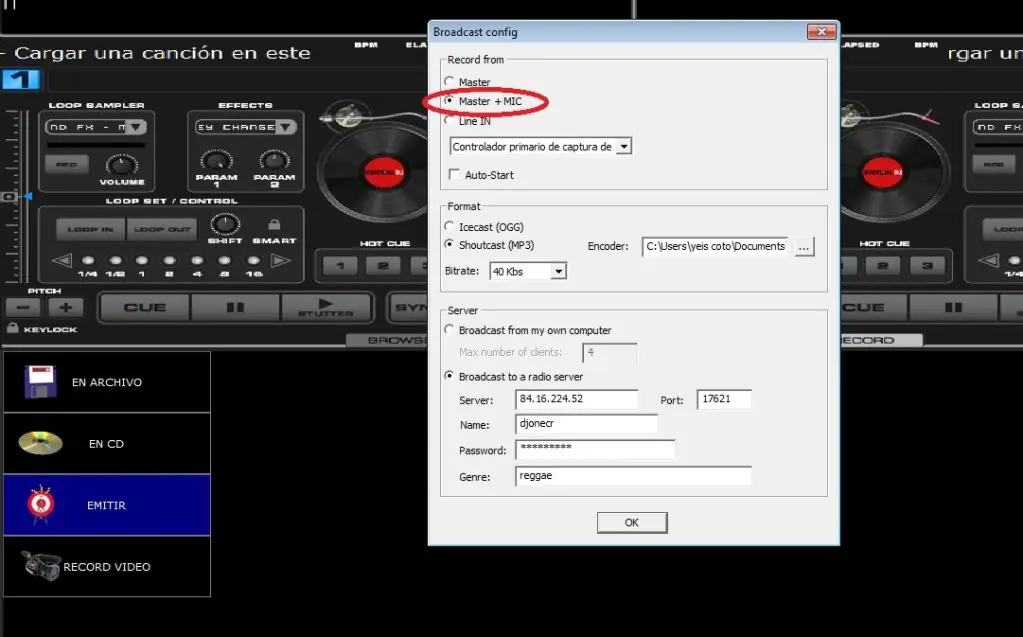The height and width of the screenshot is (637, 1023).
Task: Click the left deck pitch minus button
Action: [x=22, y=307]
